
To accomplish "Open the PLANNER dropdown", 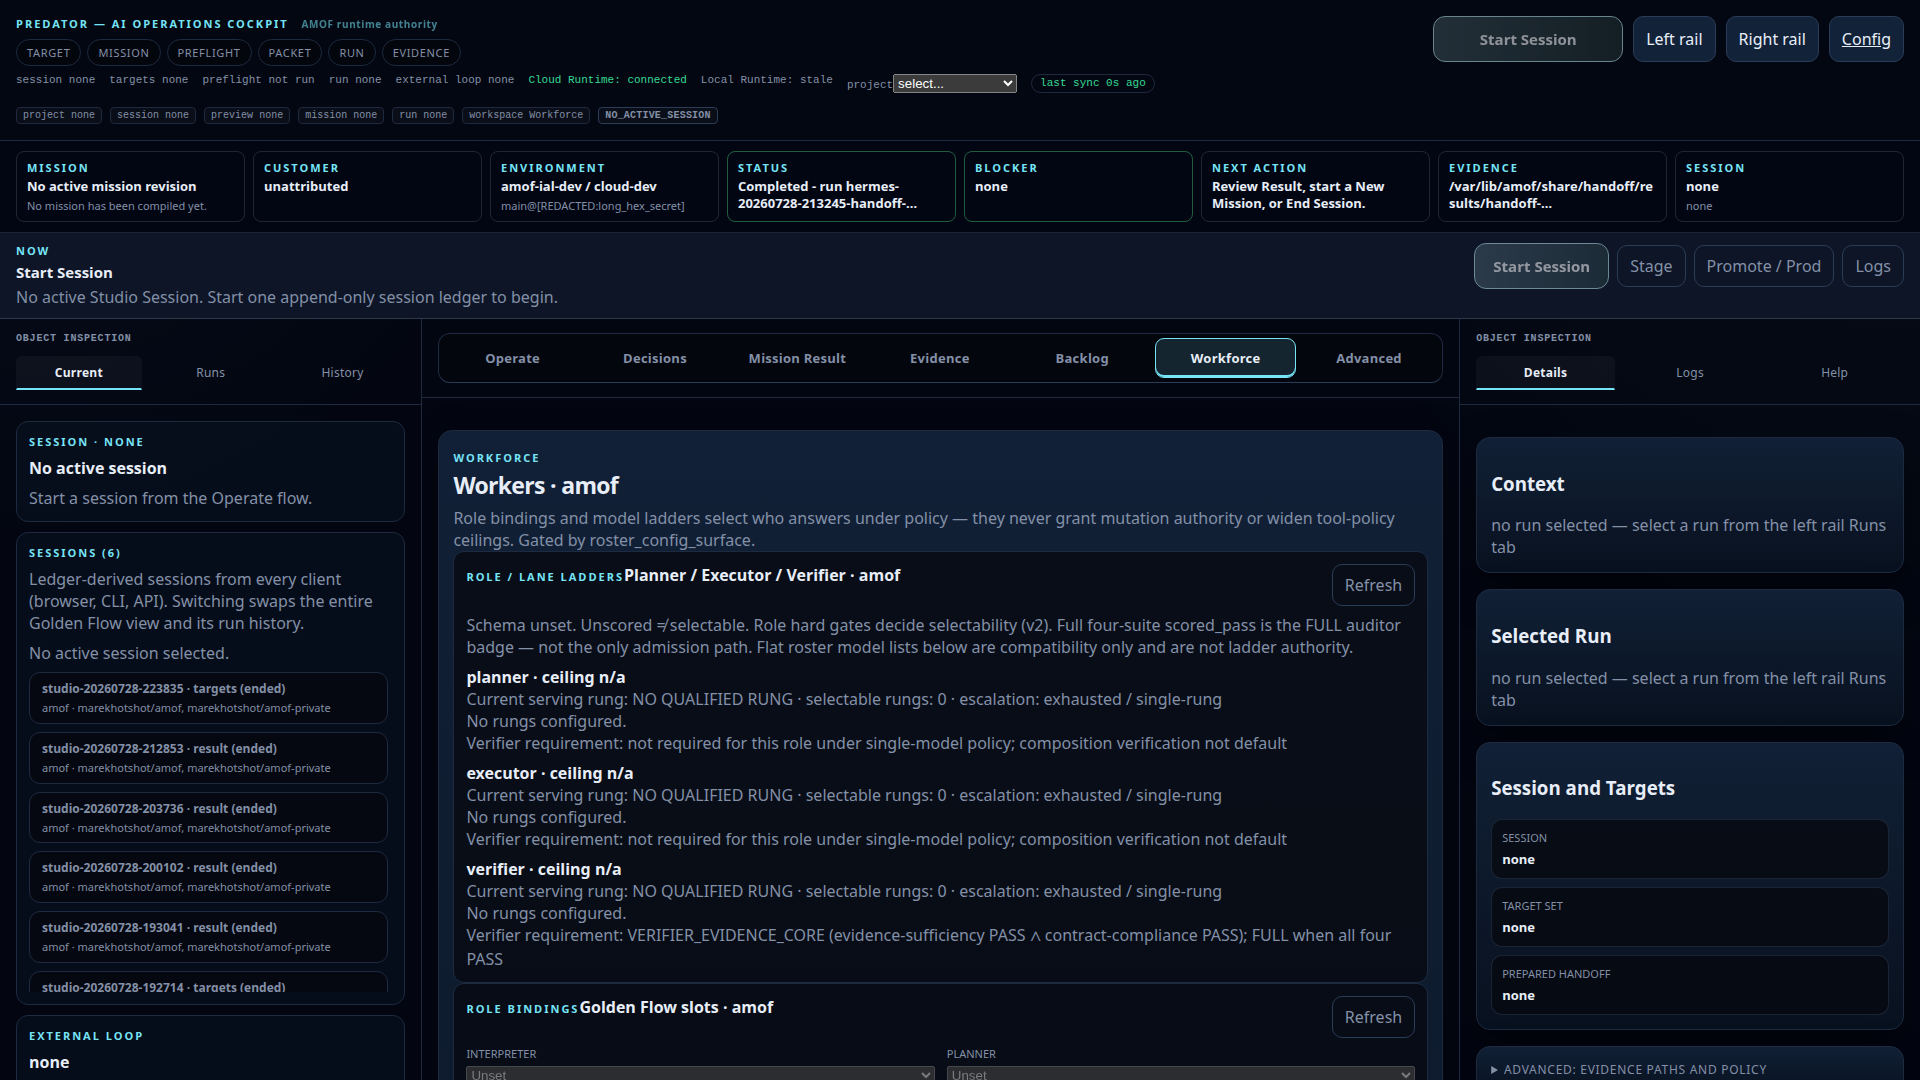I will (1180, 1074).
